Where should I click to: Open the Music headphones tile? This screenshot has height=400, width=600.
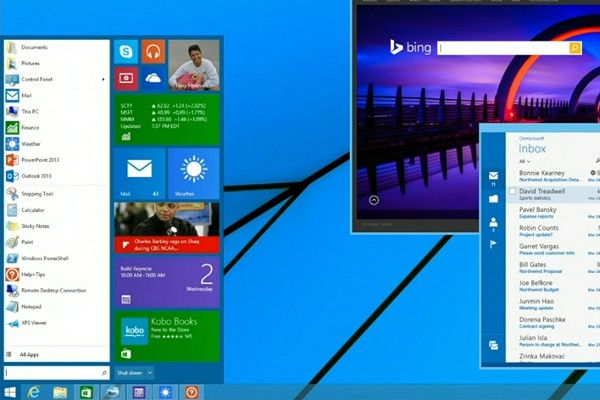pyautogui.click(x=153, y=52)
